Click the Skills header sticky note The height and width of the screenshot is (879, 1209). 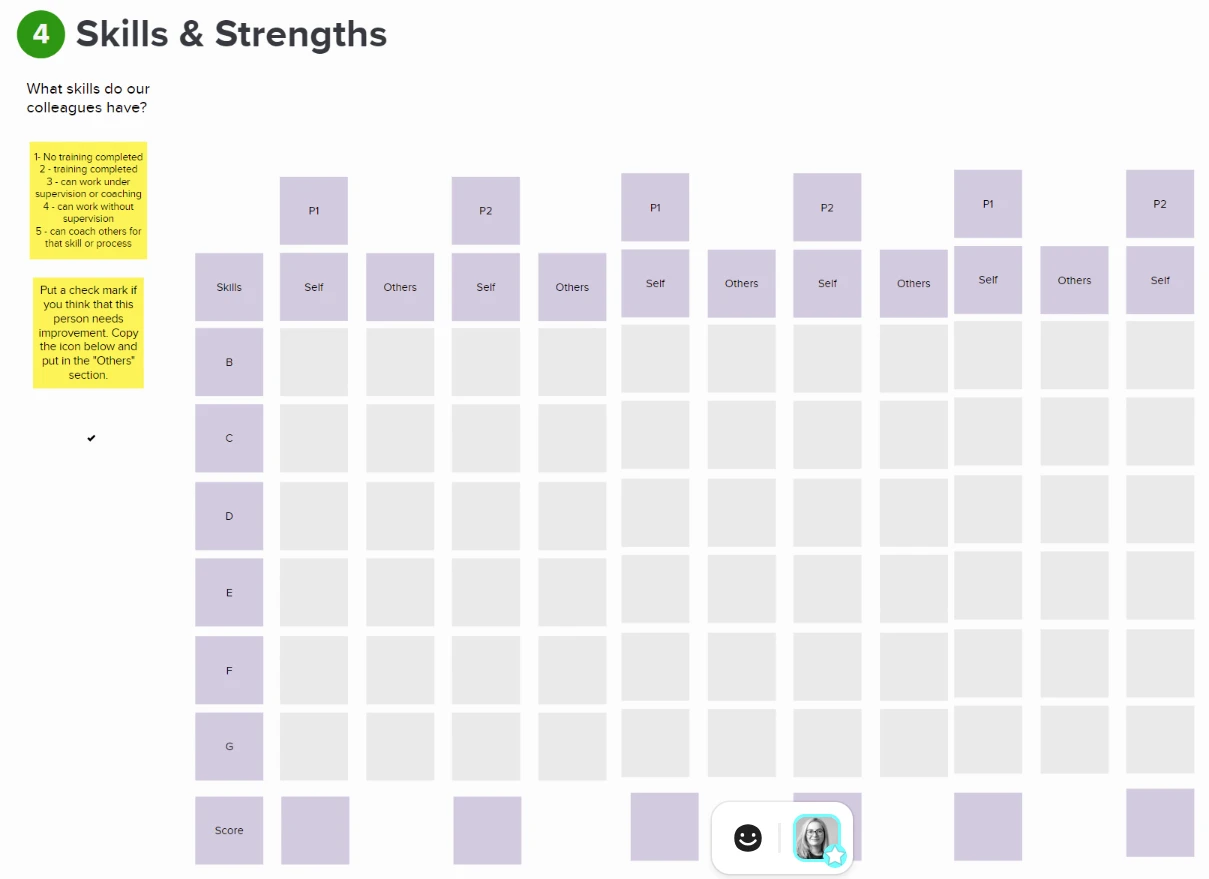coord(229,287)
